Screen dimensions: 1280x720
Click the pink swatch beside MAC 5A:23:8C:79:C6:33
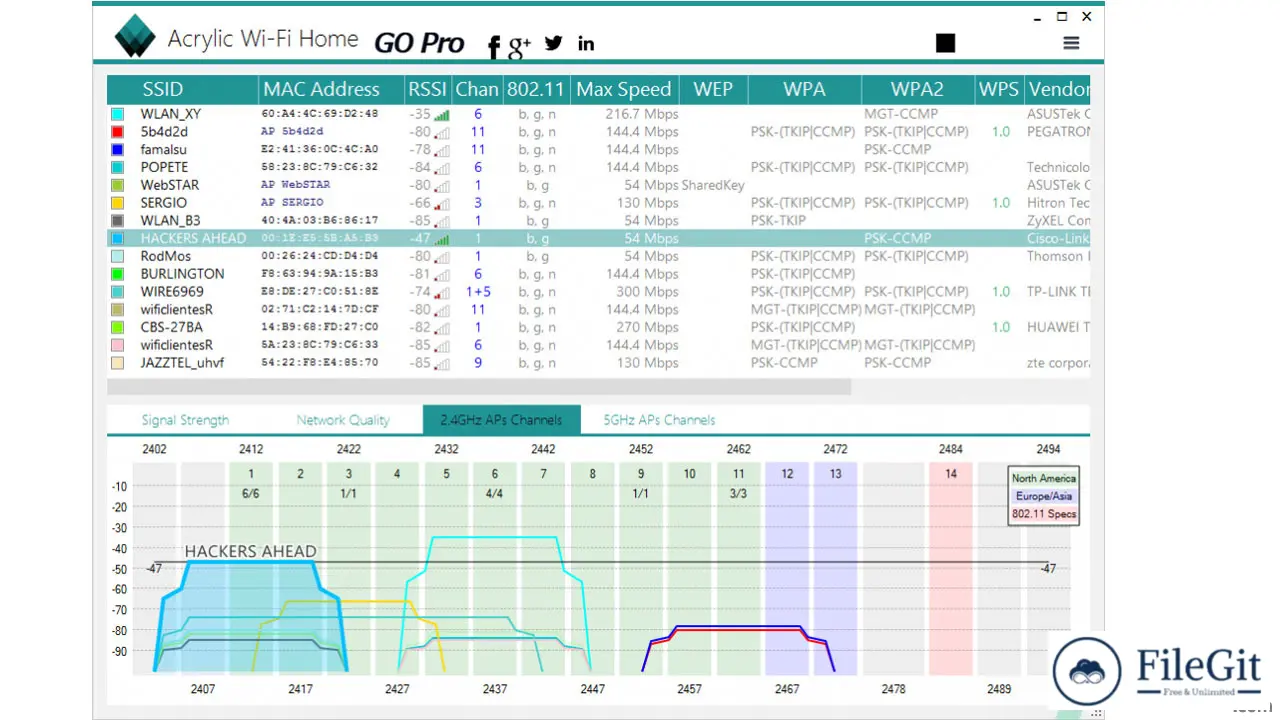(118, 345)
